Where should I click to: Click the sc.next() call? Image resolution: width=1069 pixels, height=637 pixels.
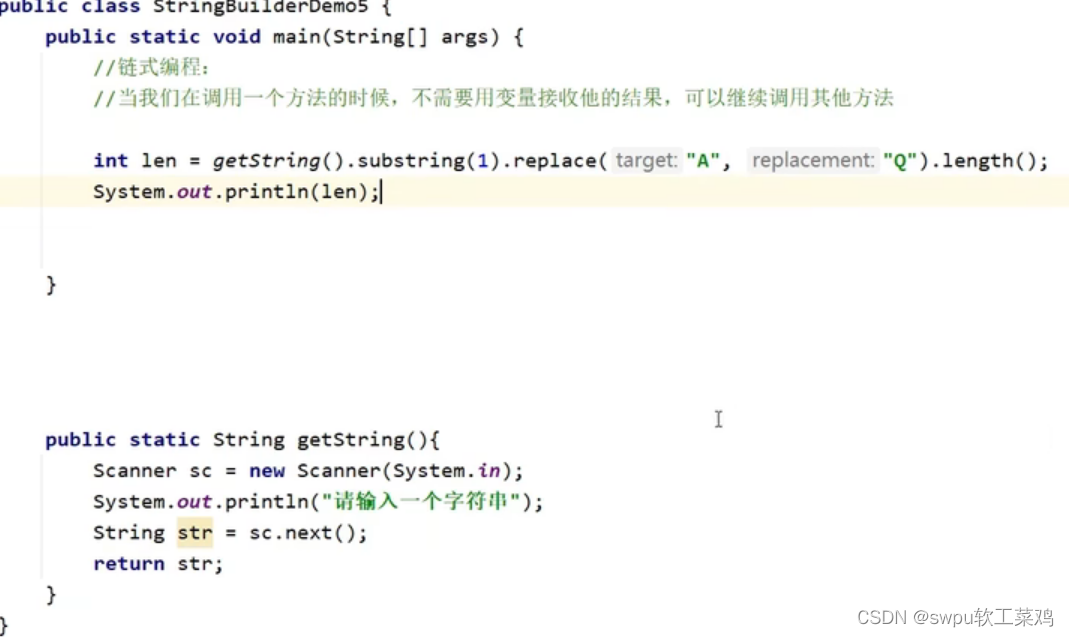(302, 533)
